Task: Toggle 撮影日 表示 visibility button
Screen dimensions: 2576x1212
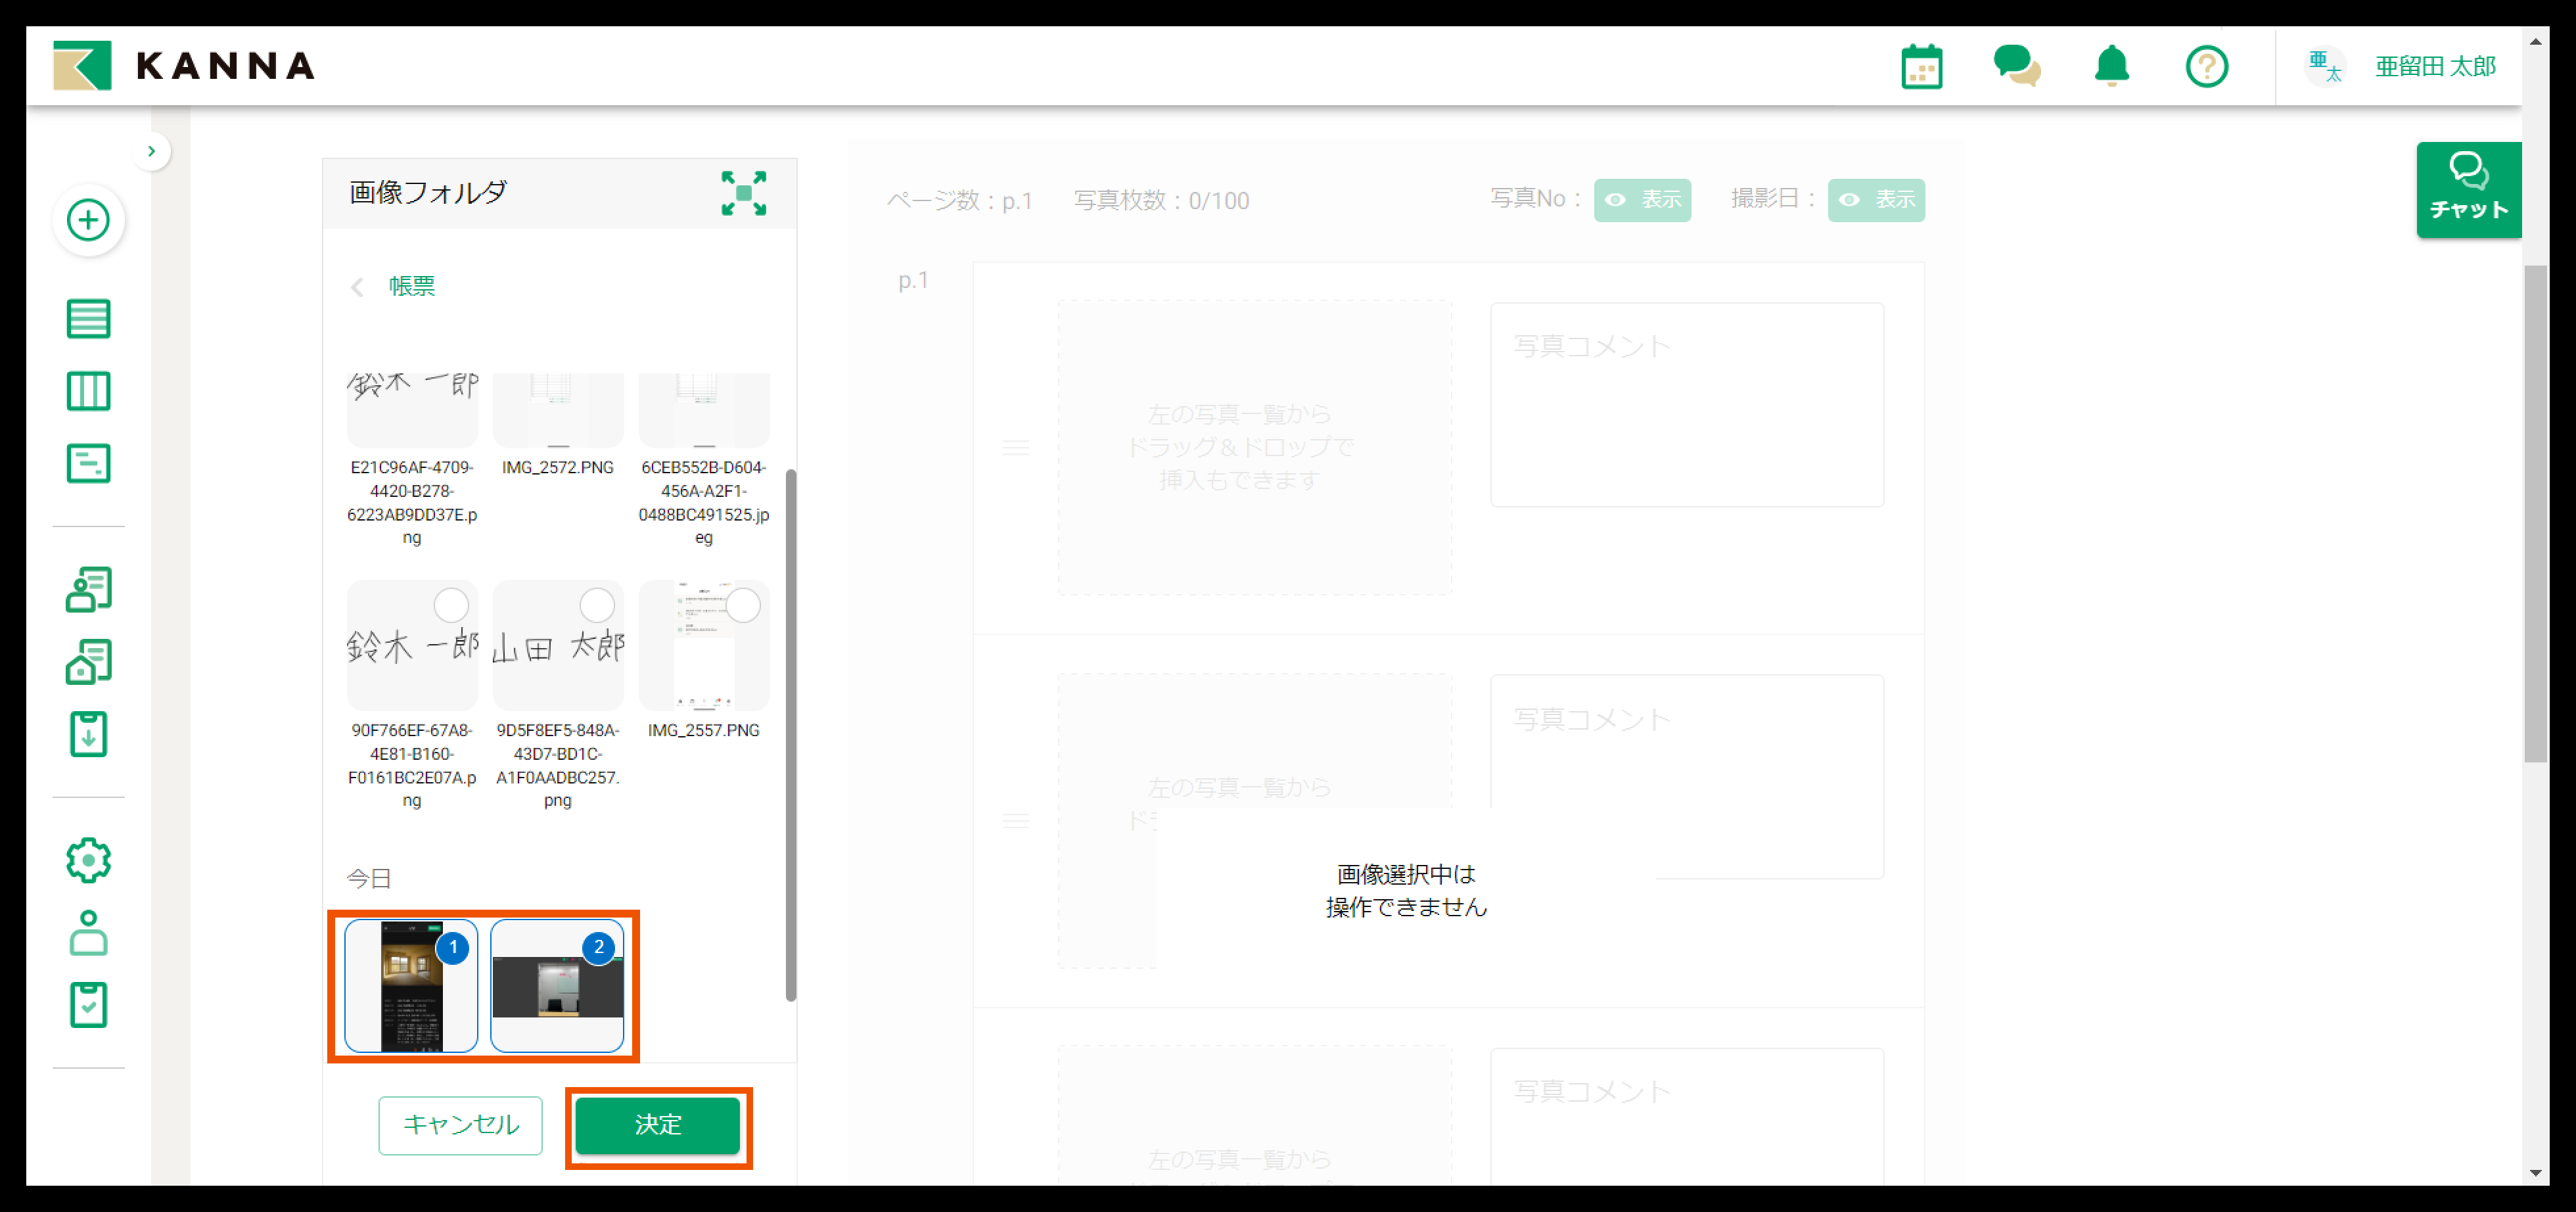Action: 1876,200
